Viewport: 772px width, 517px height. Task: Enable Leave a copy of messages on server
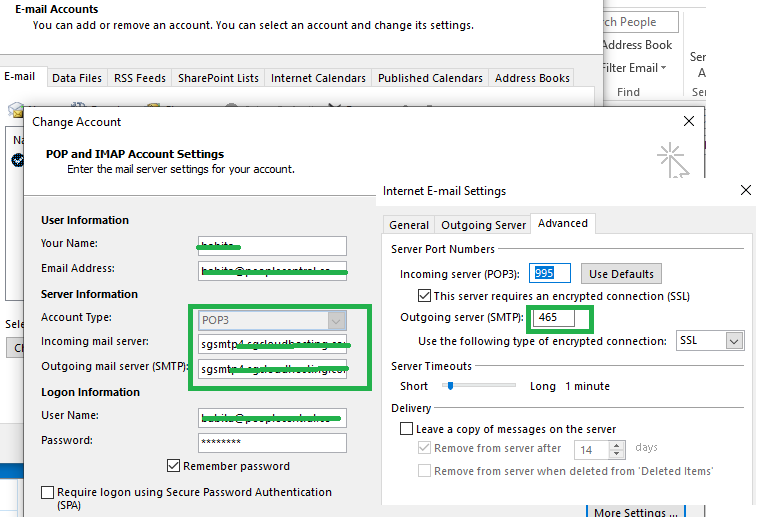(x=407, y=429)
